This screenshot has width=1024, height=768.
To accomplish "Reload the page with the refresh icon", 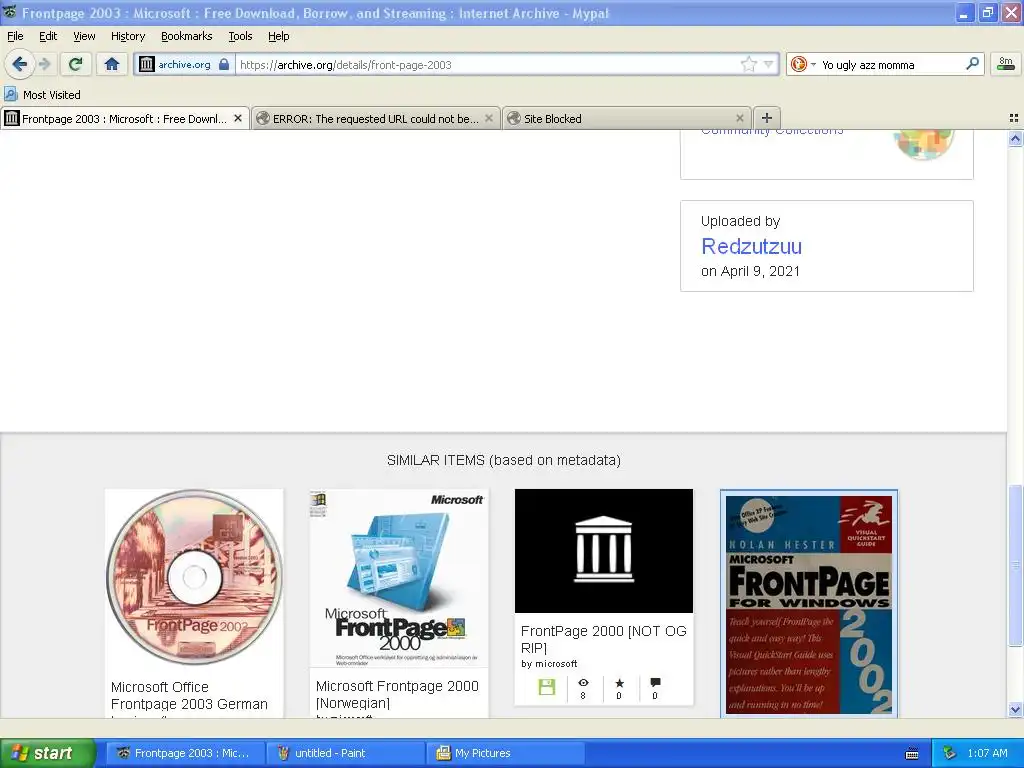I will click(75, 64).
